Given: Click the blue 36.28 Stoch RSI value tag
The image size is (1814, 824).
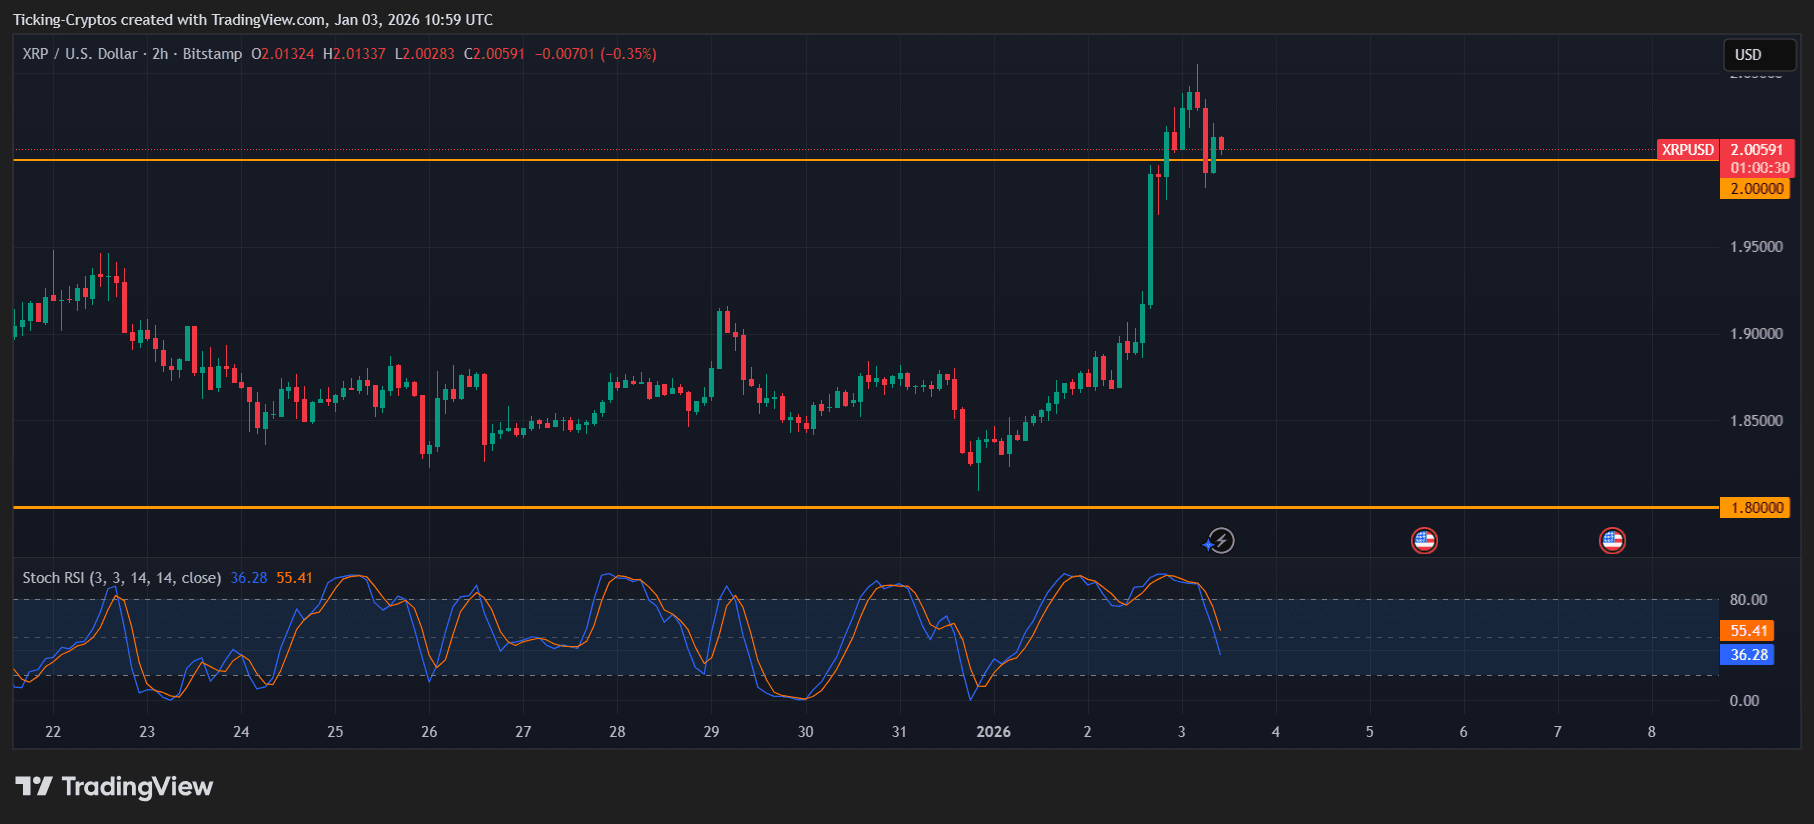Looking at the screenshot, I should [x=1748, y=655].
